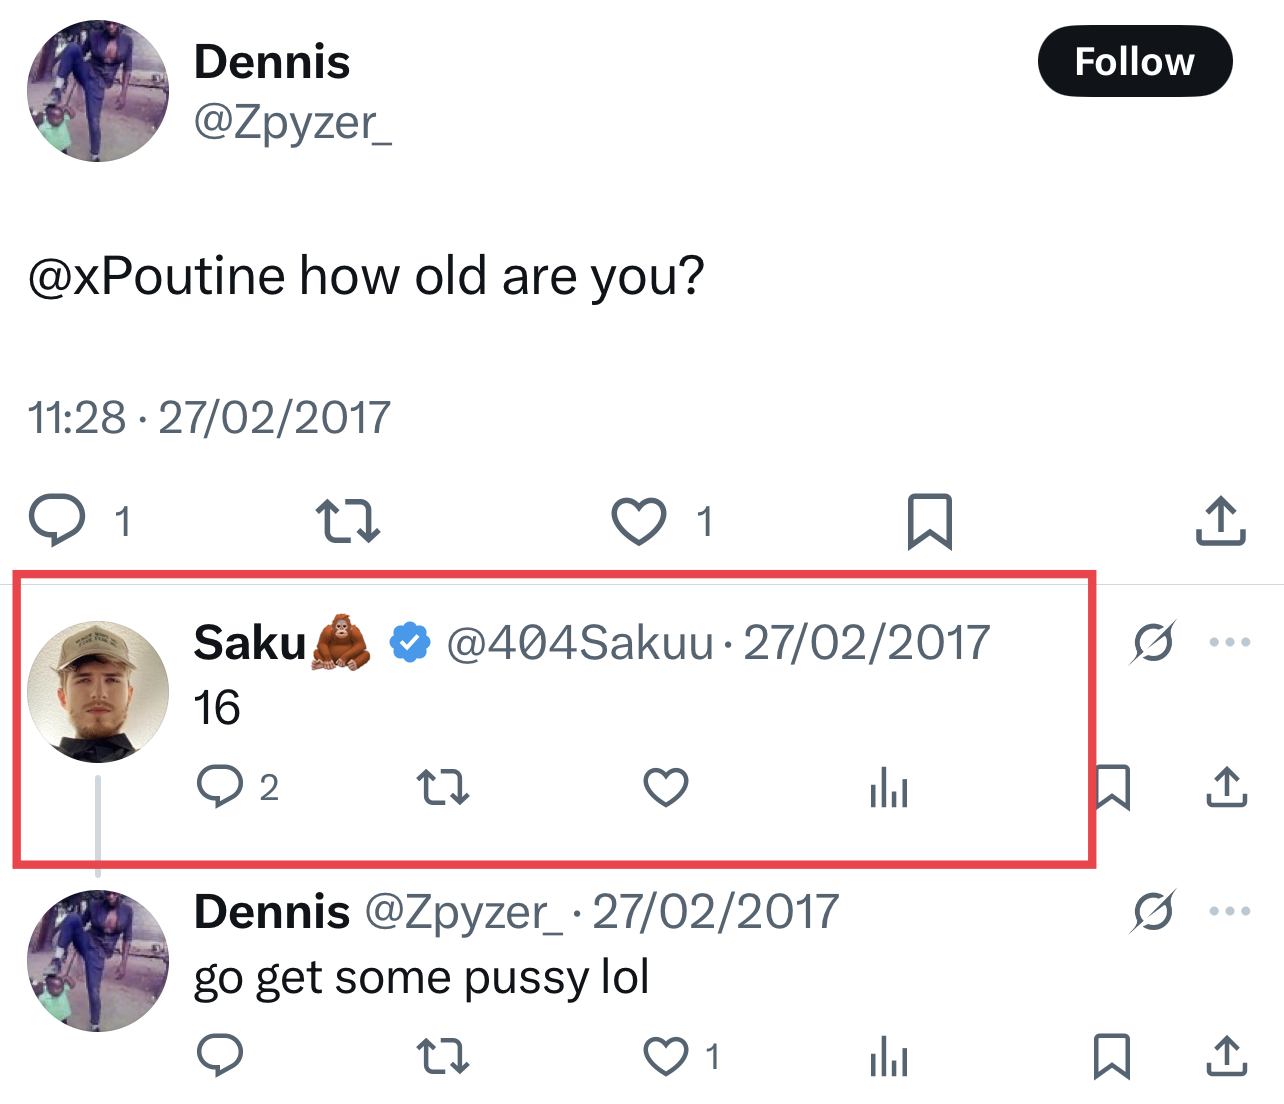Like Saku's reply

pos(666,787)
